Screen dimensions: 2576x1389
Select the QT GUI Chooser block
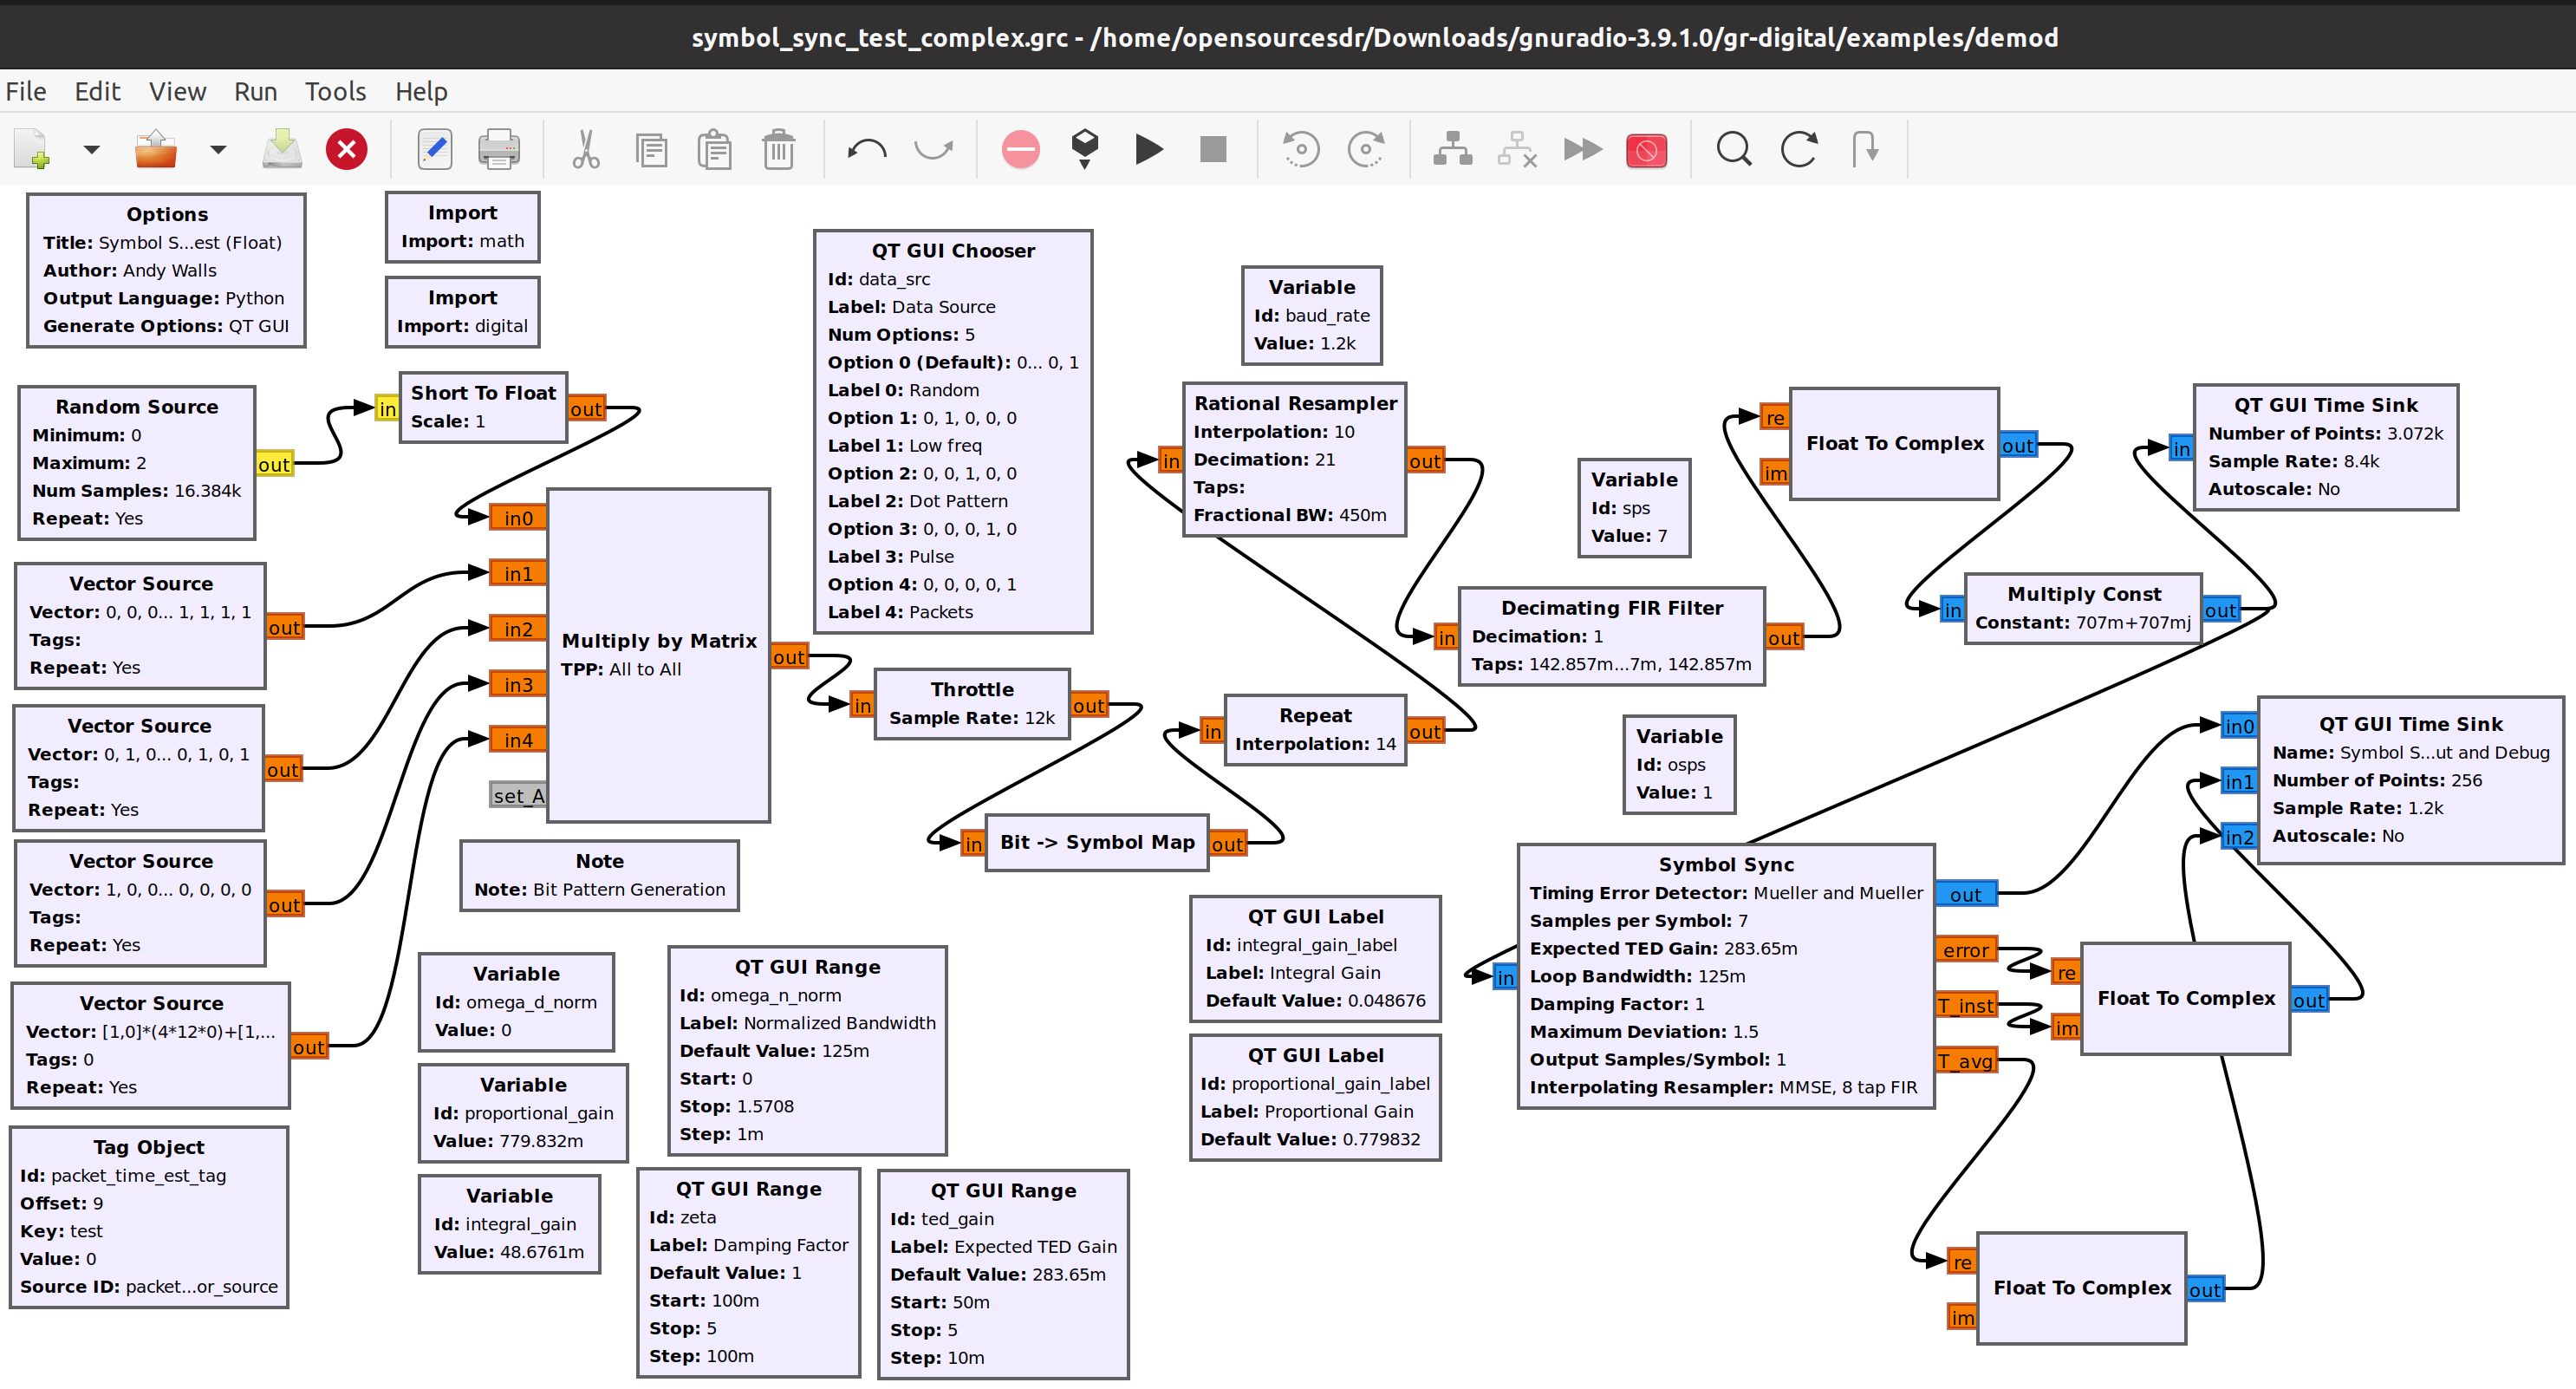pos(952,250)
